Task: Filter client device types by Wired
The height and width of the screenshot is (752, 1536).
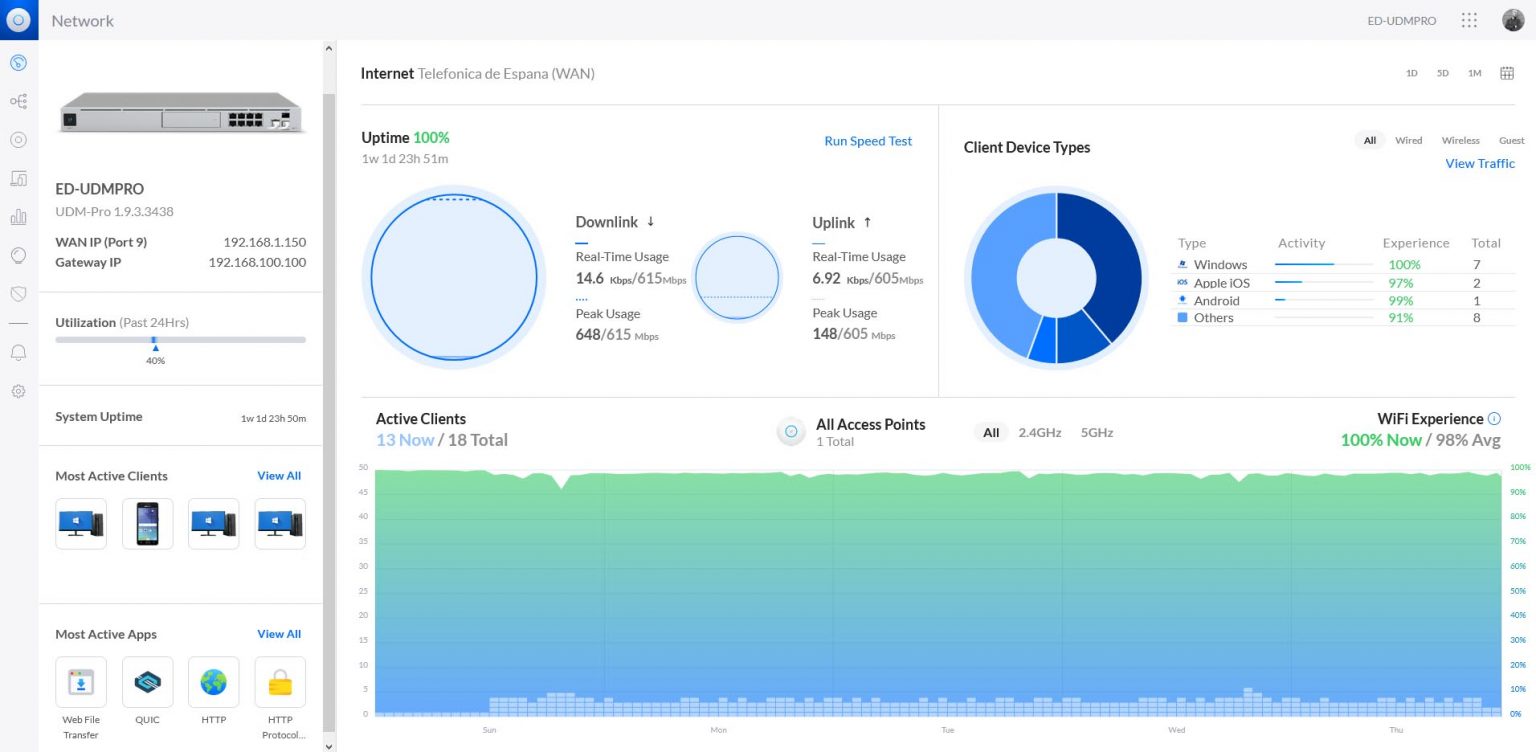Action: point(1408,141)
